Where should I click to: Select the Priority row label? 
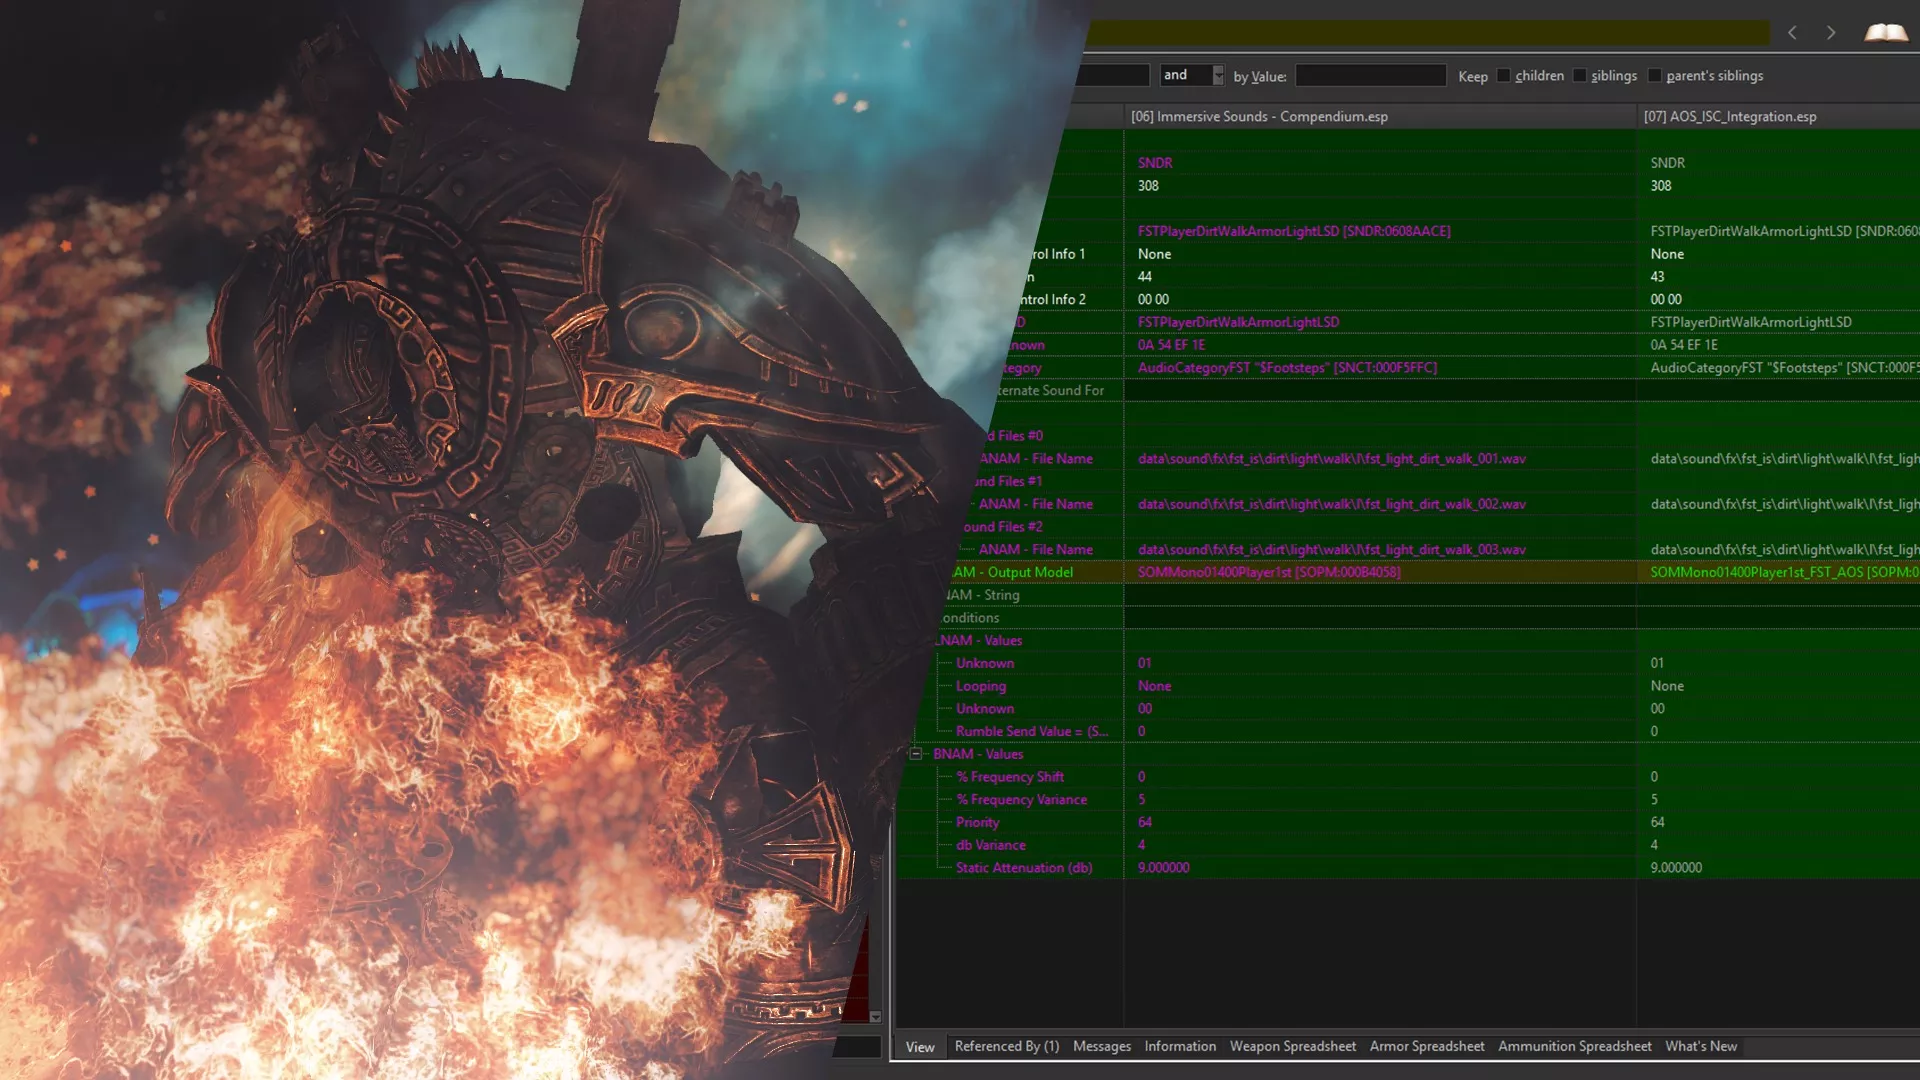(x=977, y=822)
